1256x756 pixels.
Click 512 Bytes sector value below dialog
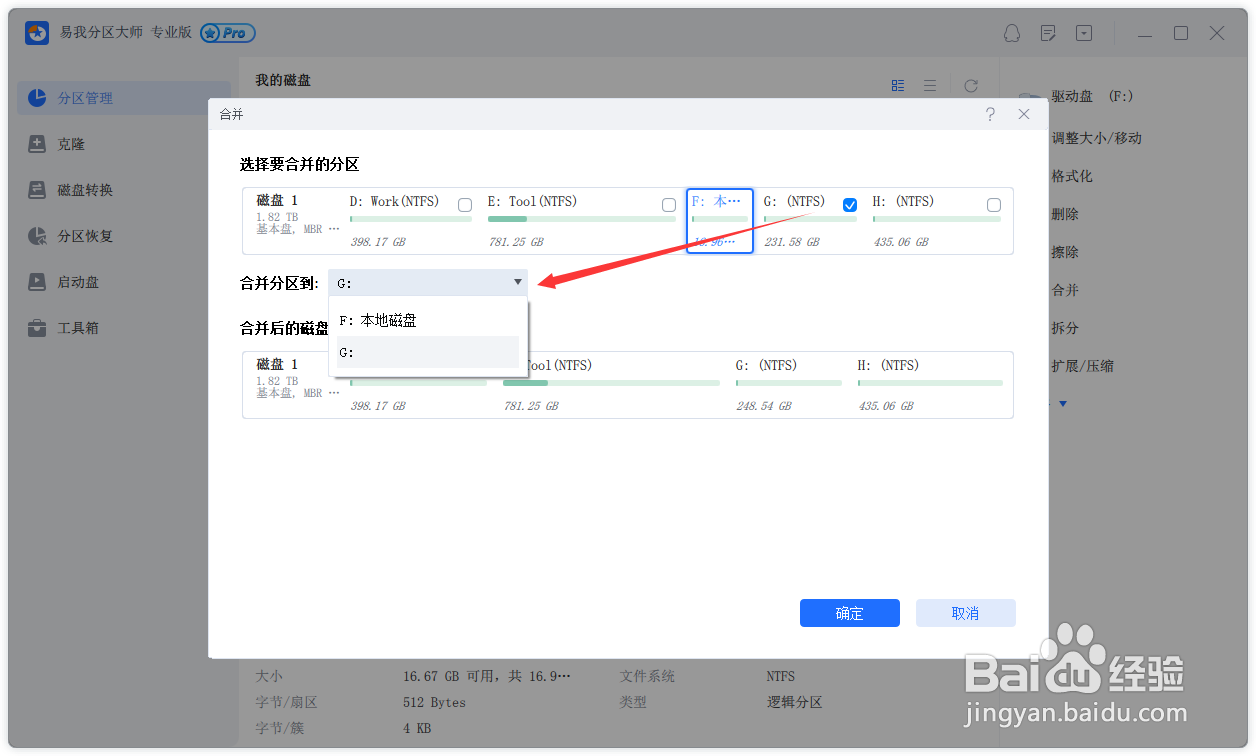(434, 702)
